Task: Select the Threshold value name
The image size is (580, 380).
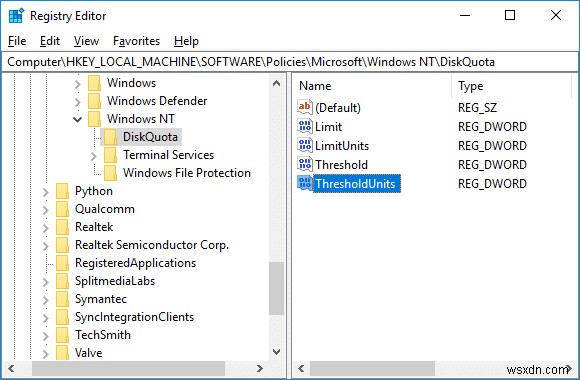Action: 341,164
